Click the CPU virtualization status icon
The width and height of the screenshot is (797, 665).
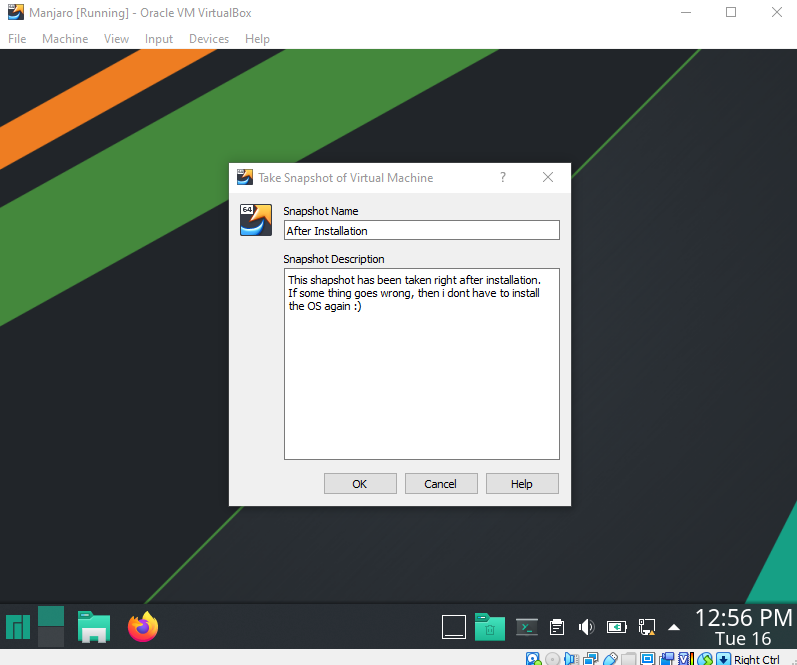(686, 659)
